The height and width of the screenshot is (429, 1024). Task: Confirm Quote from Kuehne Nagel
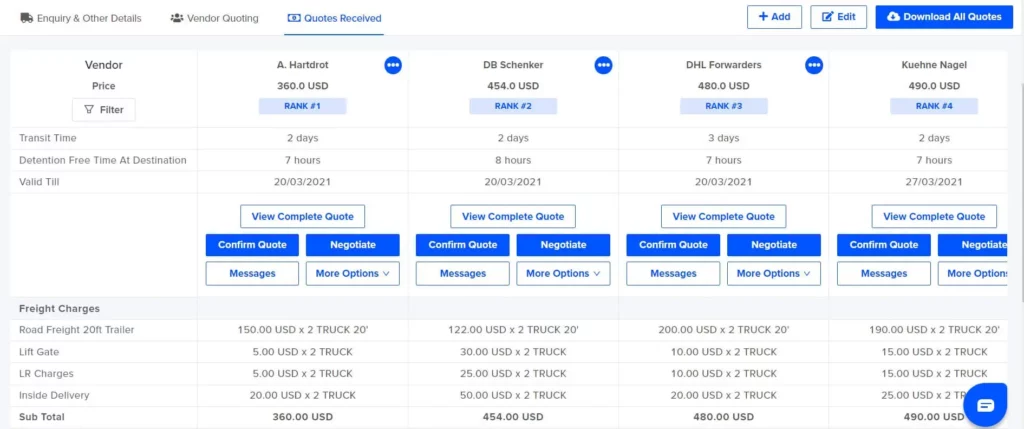coord(884,245)
